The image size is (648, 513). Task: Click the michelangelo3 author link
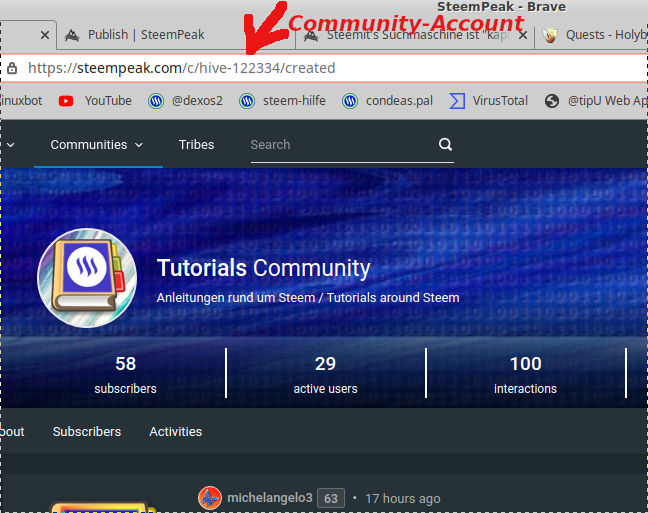pyautogui.click(x=269, y=498)
